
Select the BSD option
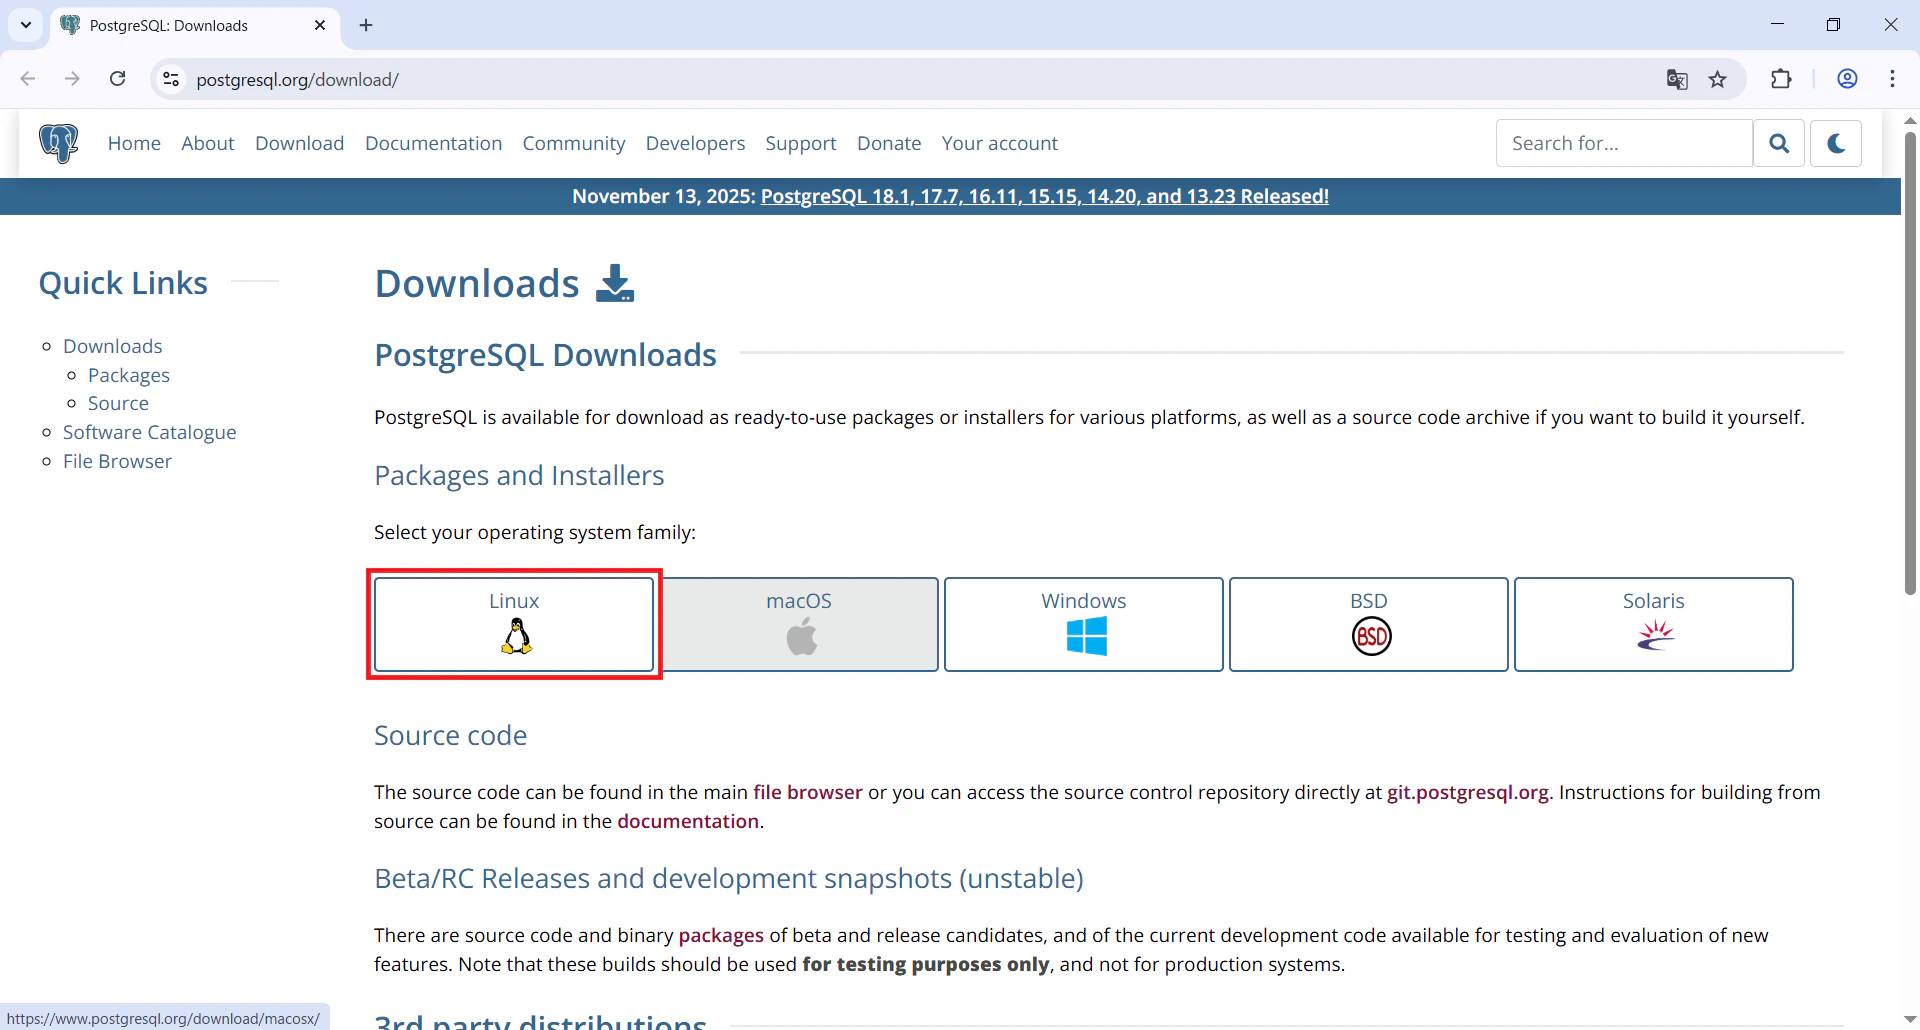tap(1369, 624)
